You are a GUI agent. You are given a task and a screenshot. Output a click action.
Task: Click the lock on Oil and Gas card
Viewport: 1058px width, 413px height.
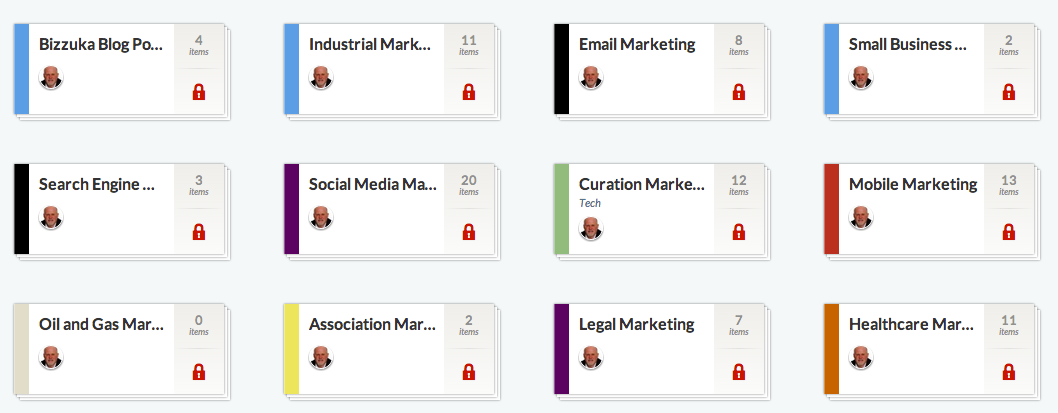(198, 371)
